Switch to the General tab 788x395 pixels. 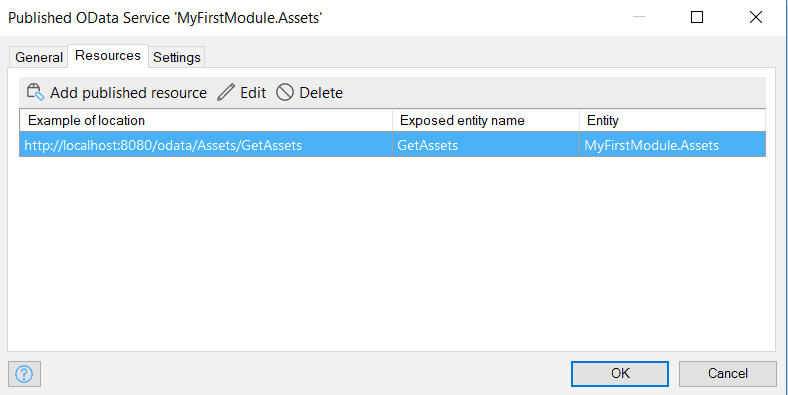[x=39, y=57]
